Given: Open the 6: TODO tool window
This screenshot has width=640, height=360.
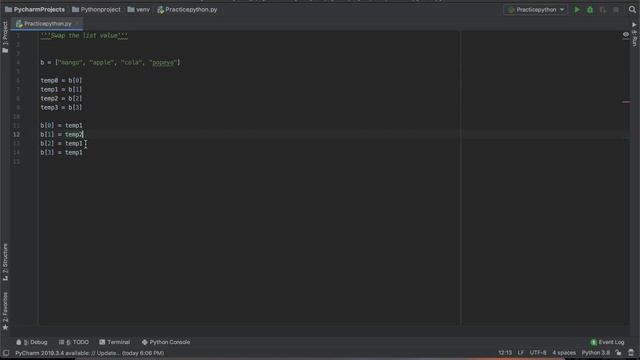Looking at the screenshot, I should (73, 342).
